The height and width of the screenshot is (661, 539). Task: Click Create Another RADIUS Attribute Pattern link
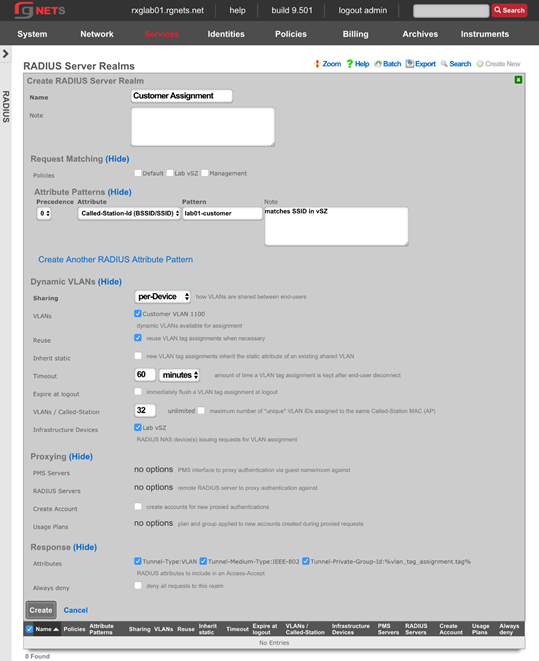click(115, 259)
